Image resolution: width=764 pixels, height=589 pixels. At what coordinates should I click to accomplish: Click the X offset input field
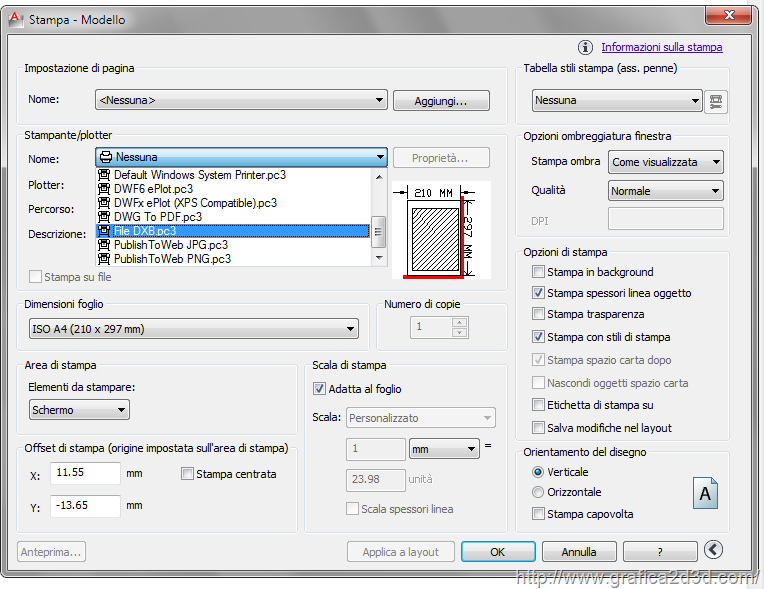(84, 473)
